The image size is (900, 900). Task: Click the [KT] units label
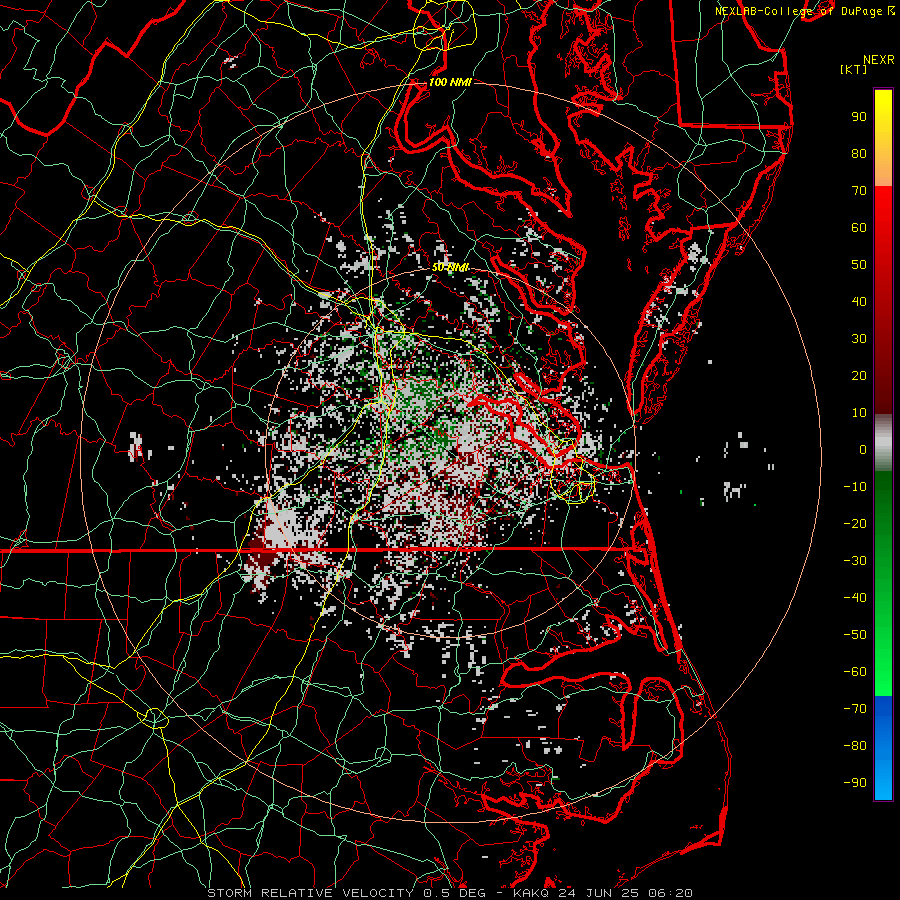coord(854,69)
